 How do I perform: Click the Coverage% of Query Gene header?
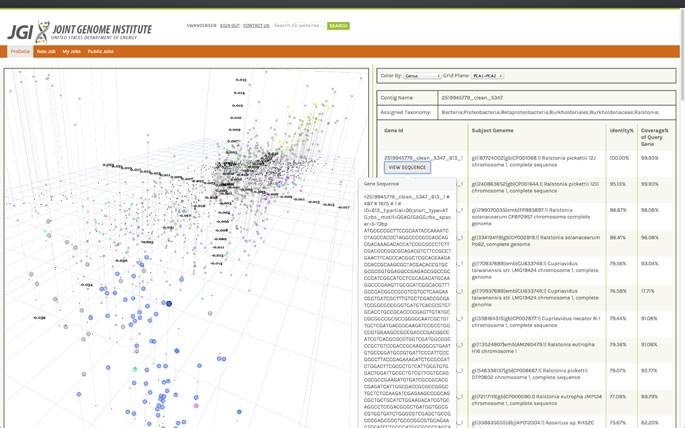click(x=654, y=137)
